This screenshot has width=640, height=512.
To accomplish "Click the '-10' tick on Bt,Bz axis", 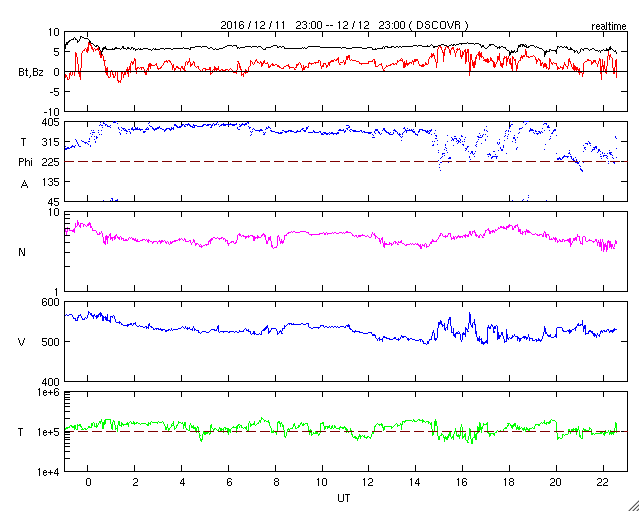I will point(52,112).
